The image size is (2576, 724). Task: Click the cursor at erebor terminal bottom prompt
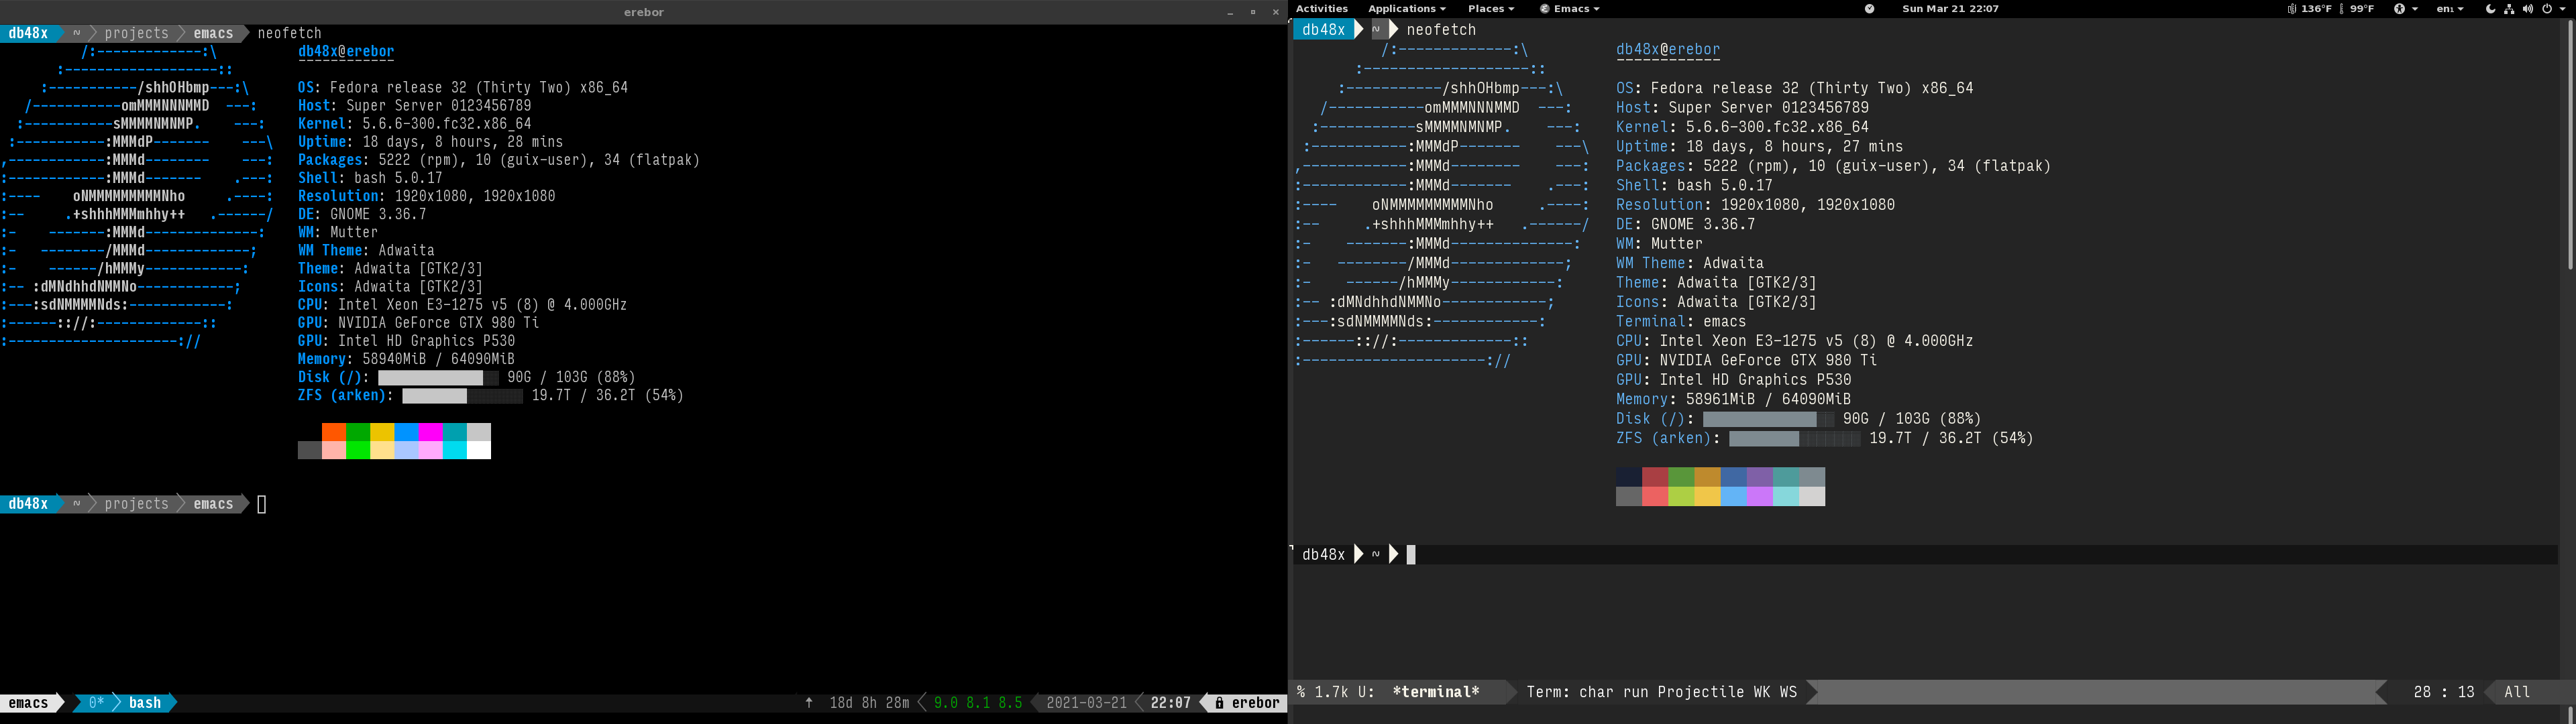point(262,505)
